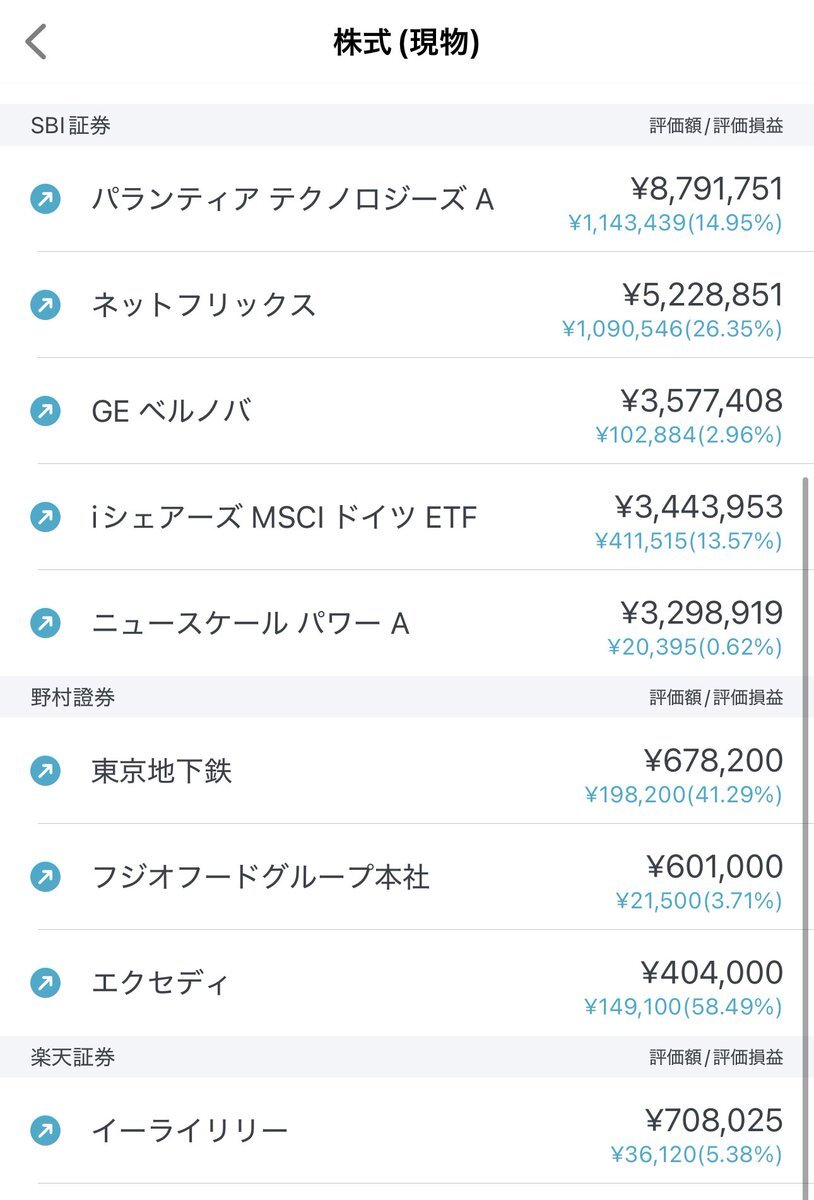Tap arrow icon beside イーライリリー
Screen dimensions: 814x1200
coord(45,1131)
